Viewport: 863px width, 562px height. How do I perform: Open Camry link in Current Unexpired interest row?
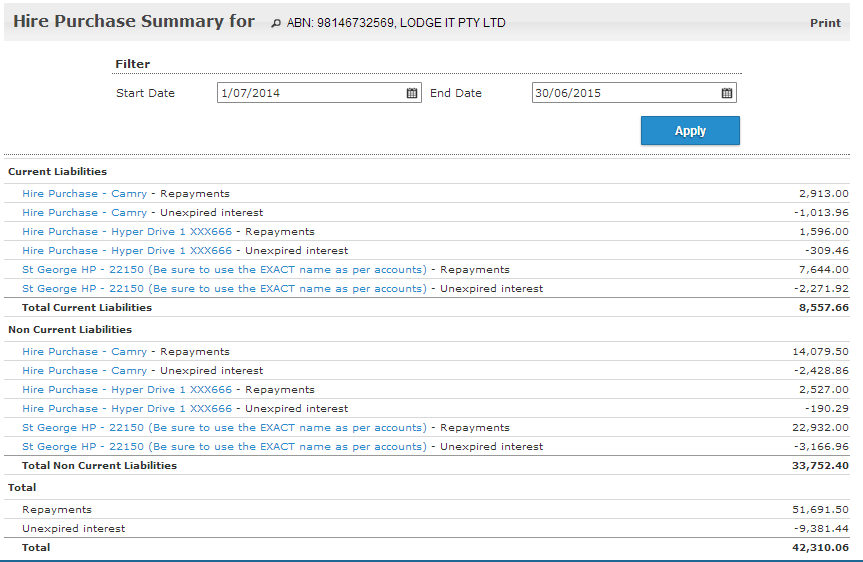point(85,212)
